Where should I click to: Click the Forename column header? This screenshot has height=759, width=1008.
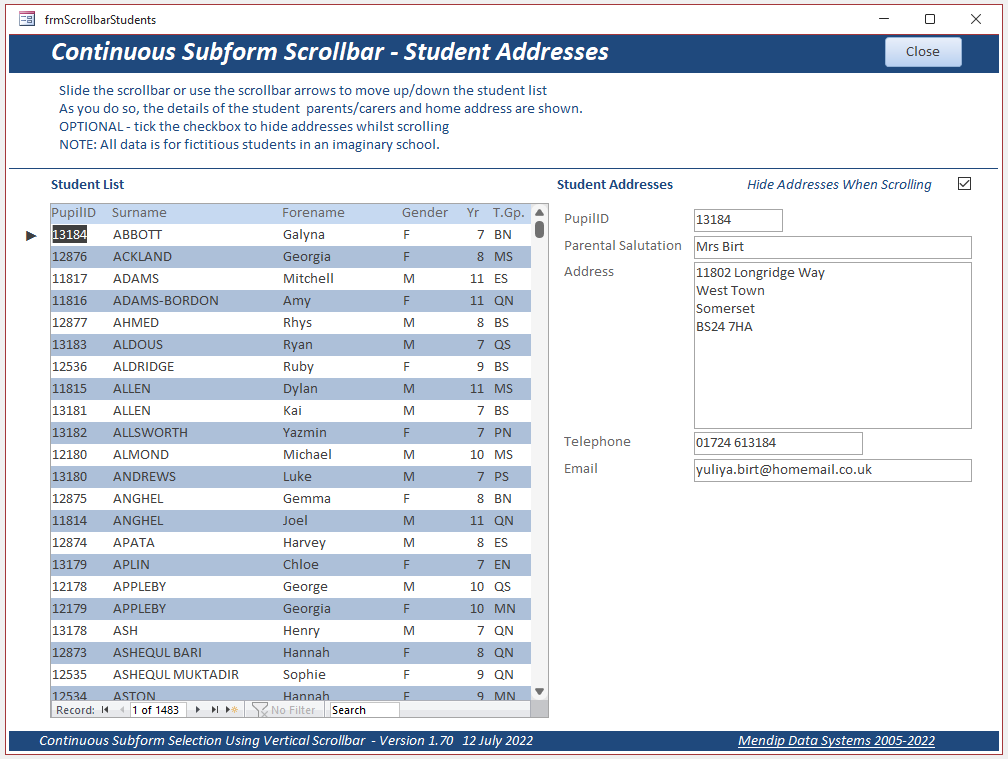[x=313, y=213]
